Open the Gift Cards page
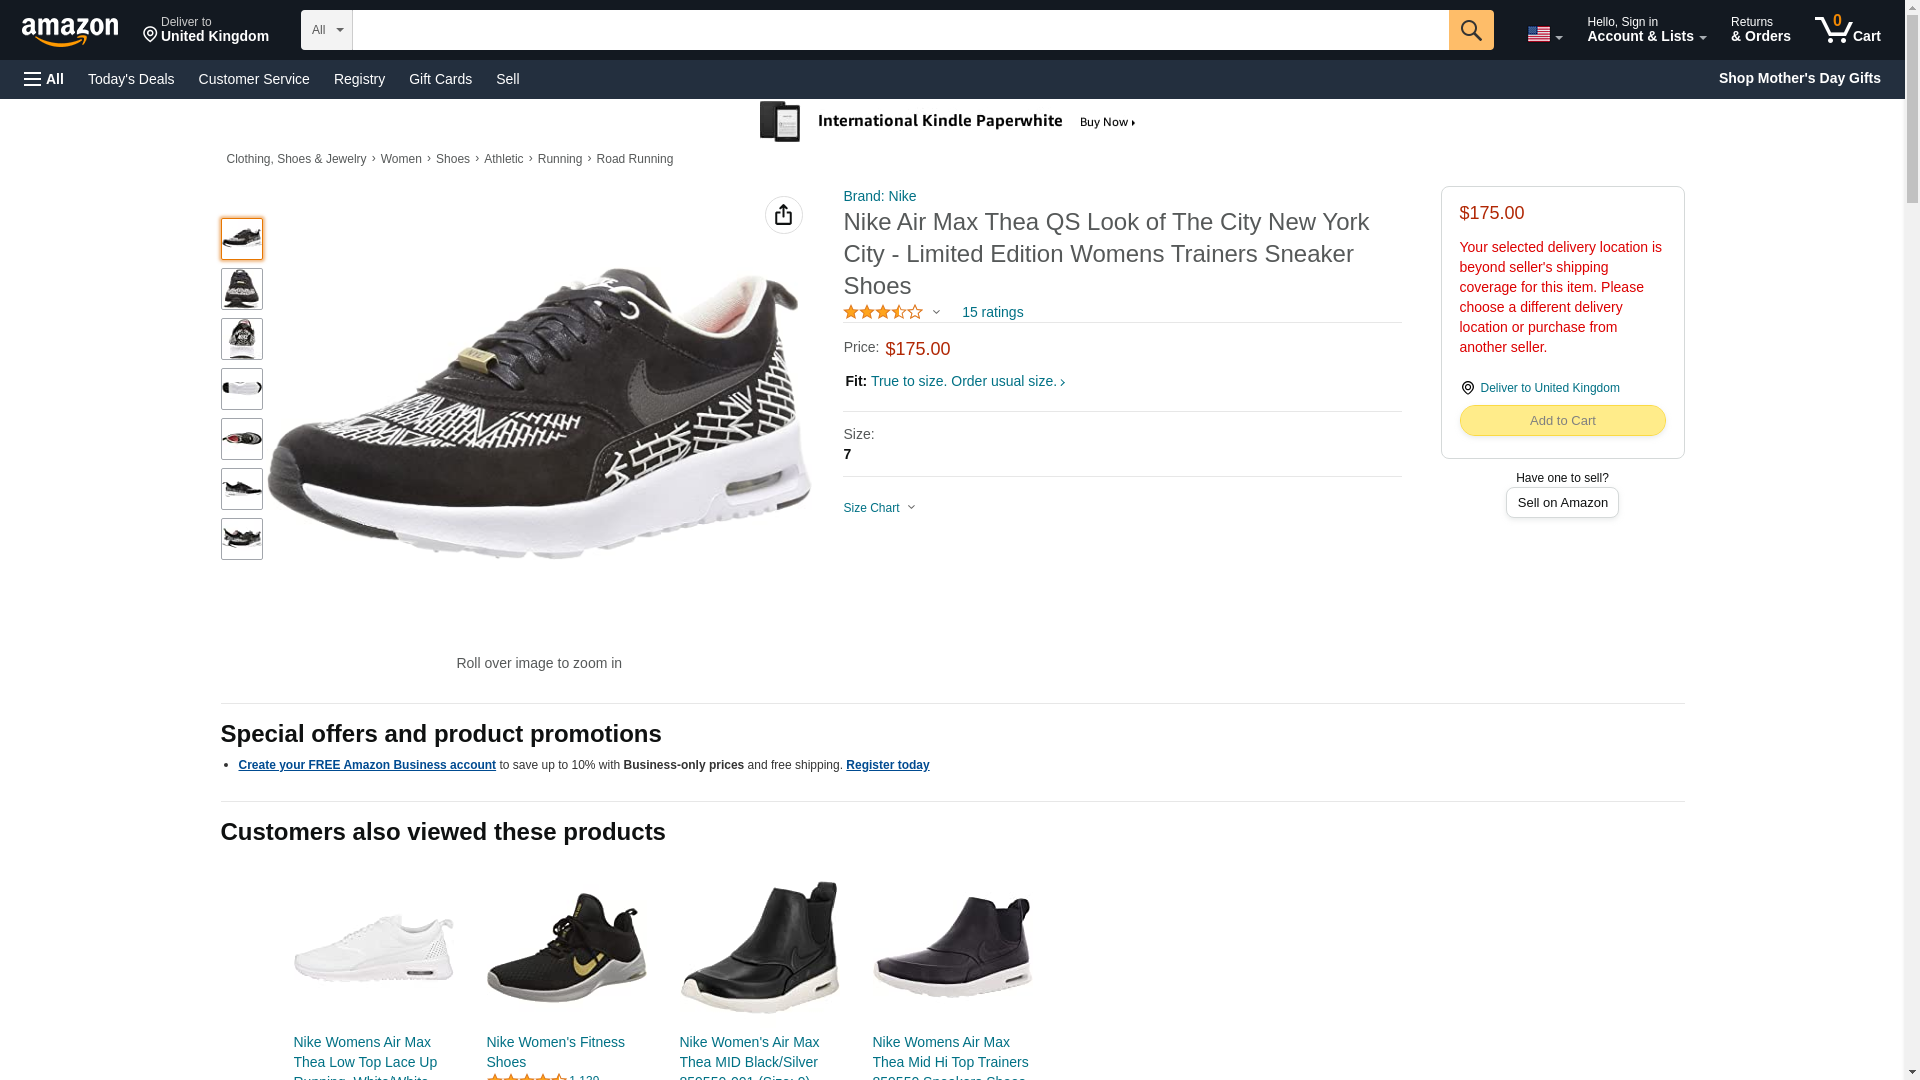The height and width of the screenshot is (1080, 1920). tap(440, 79)
